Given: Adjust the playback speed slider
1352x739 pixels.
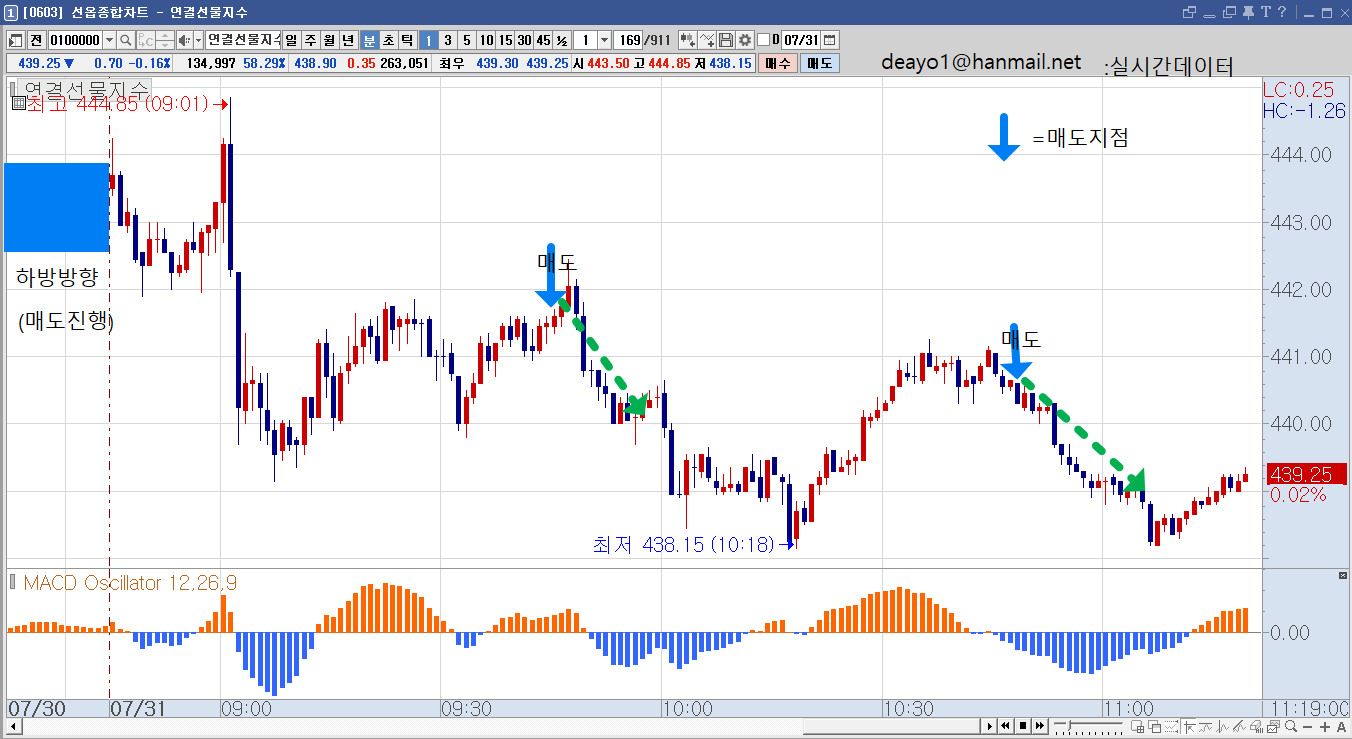Looking at the screenshot, I should [1069, 726].
